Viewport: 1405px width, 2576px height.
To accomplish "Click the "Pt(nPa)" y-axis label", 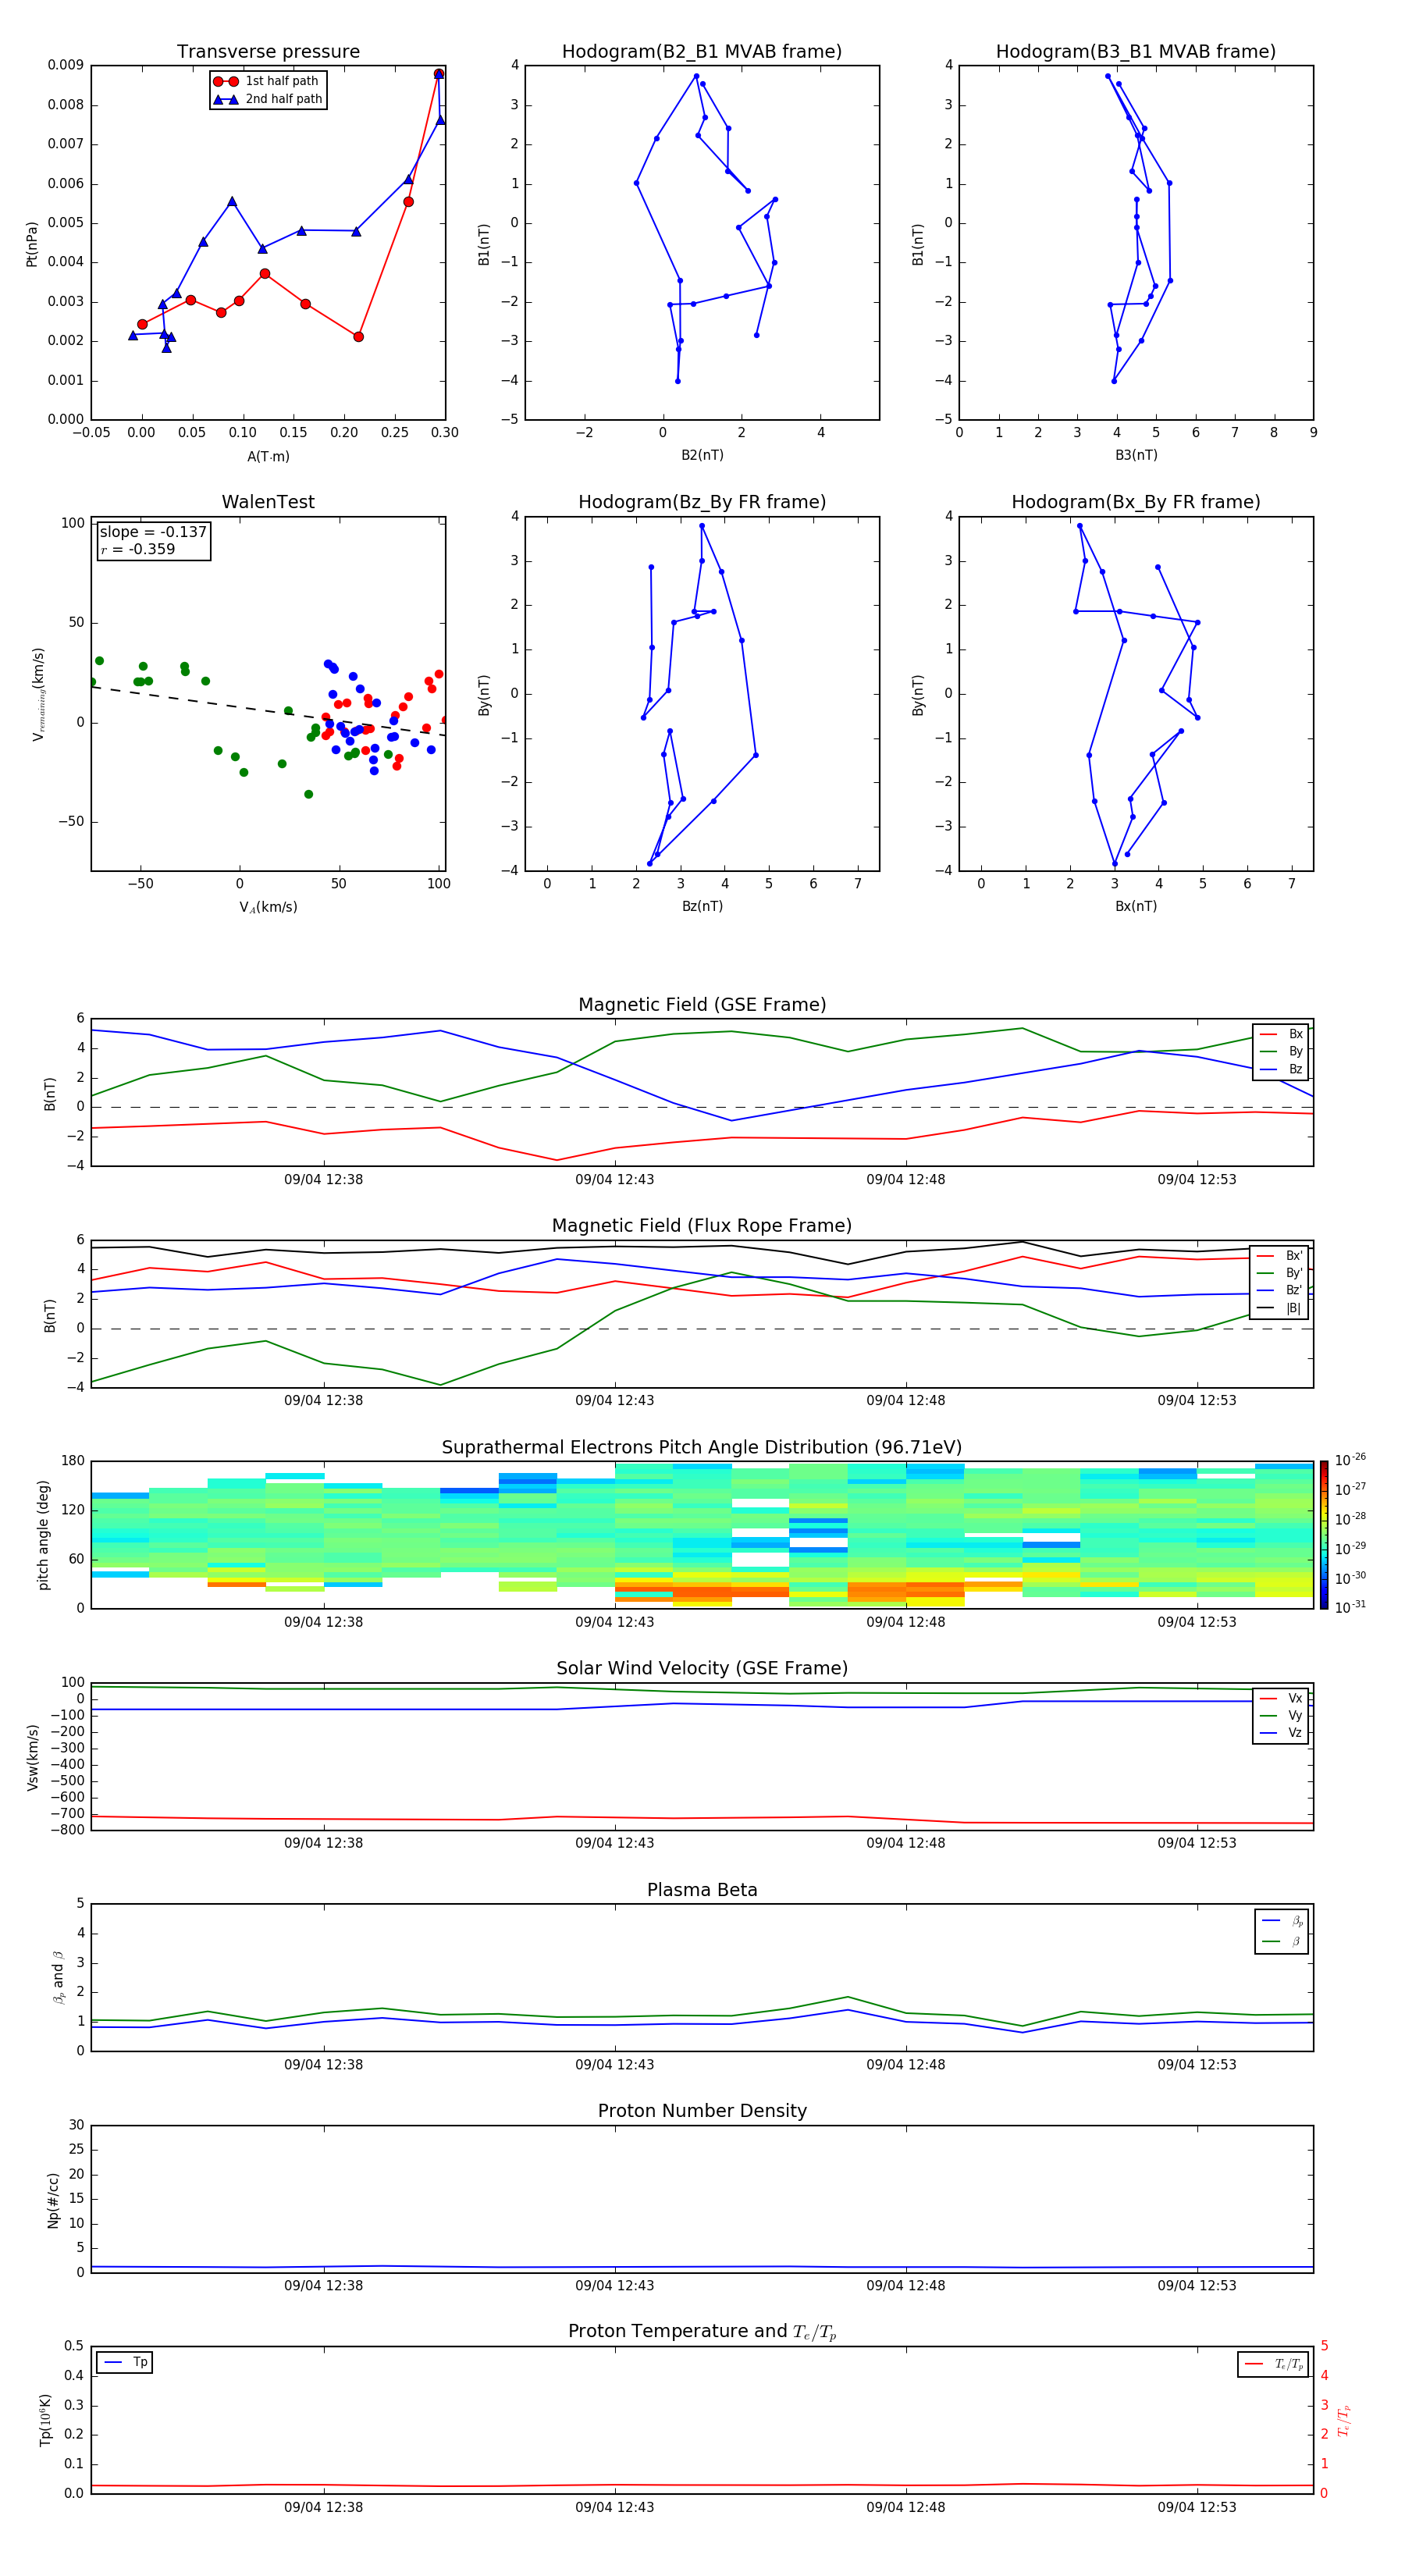I will pos(32,243).
